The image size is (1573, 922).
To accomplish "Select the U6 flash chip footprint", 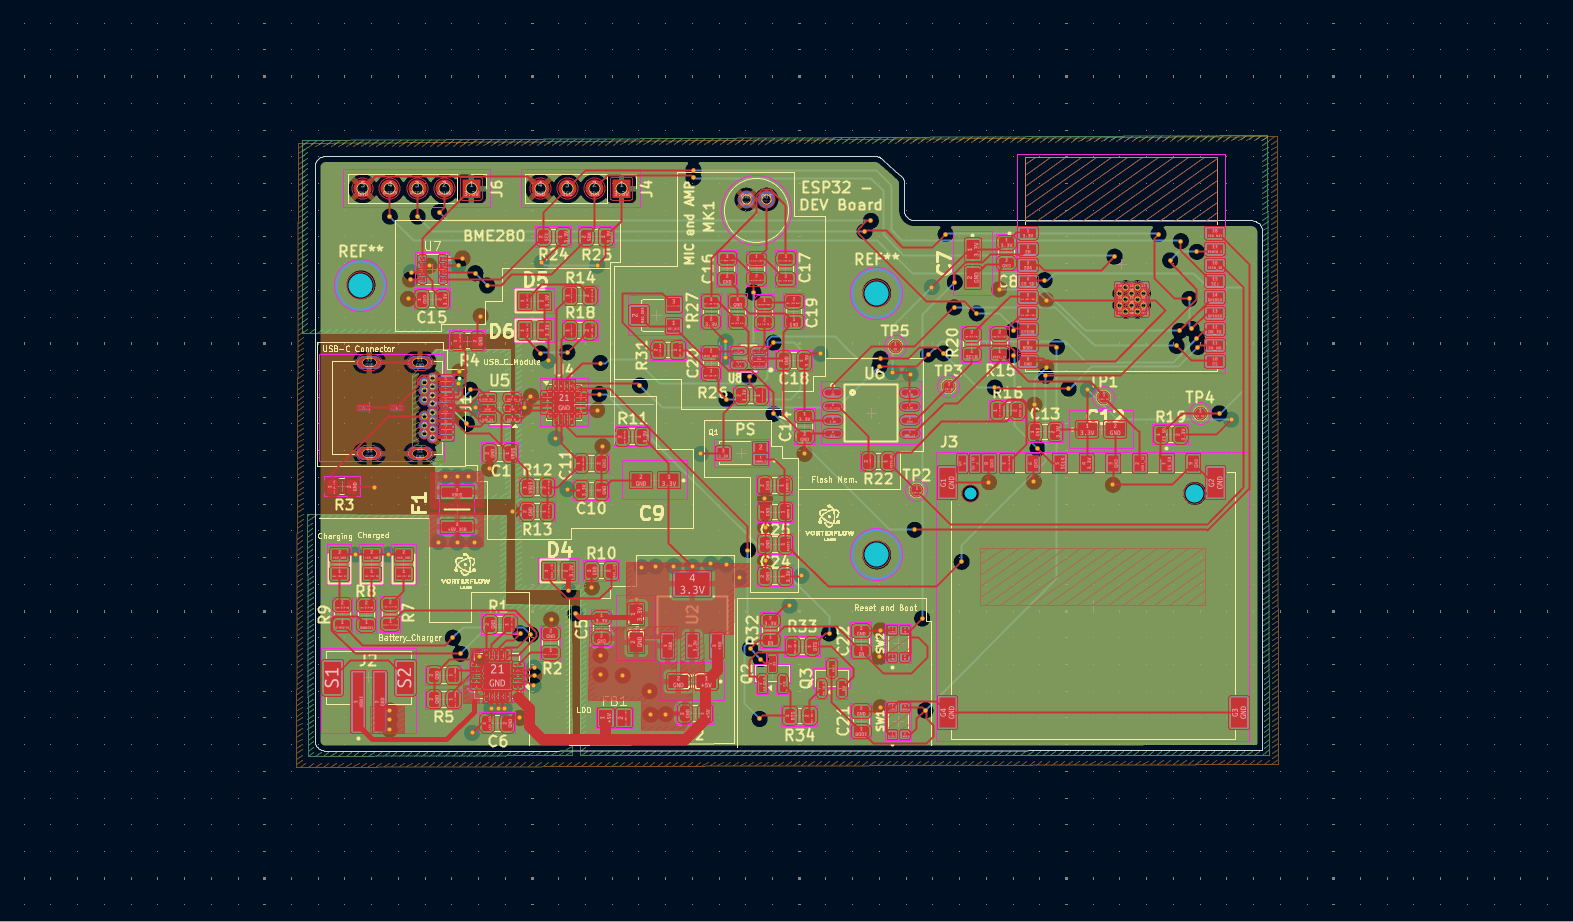I will [x=871, y=413].
